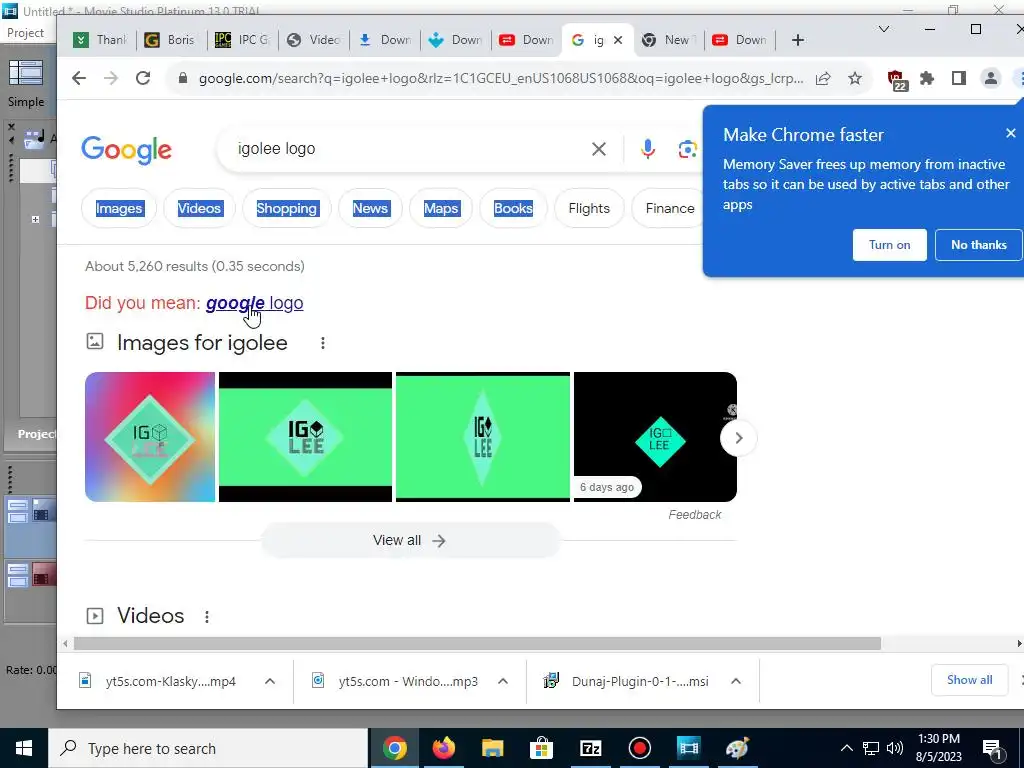Expand options for Dunaj-Plugin msi download
This screenshot has height=768, width=1024.
[736, 681]
